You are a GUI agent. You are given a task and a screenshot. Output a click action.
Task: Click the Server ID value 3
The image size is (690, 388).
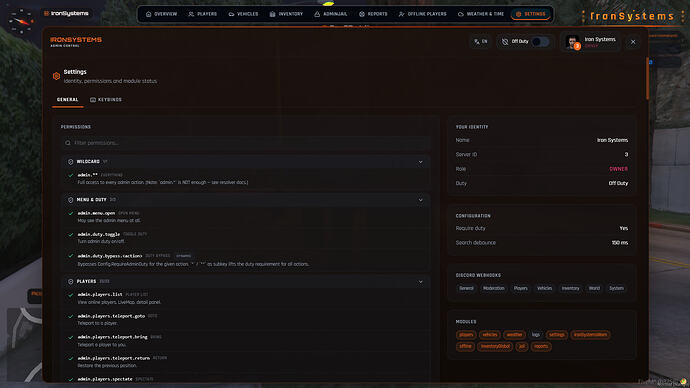626,155
